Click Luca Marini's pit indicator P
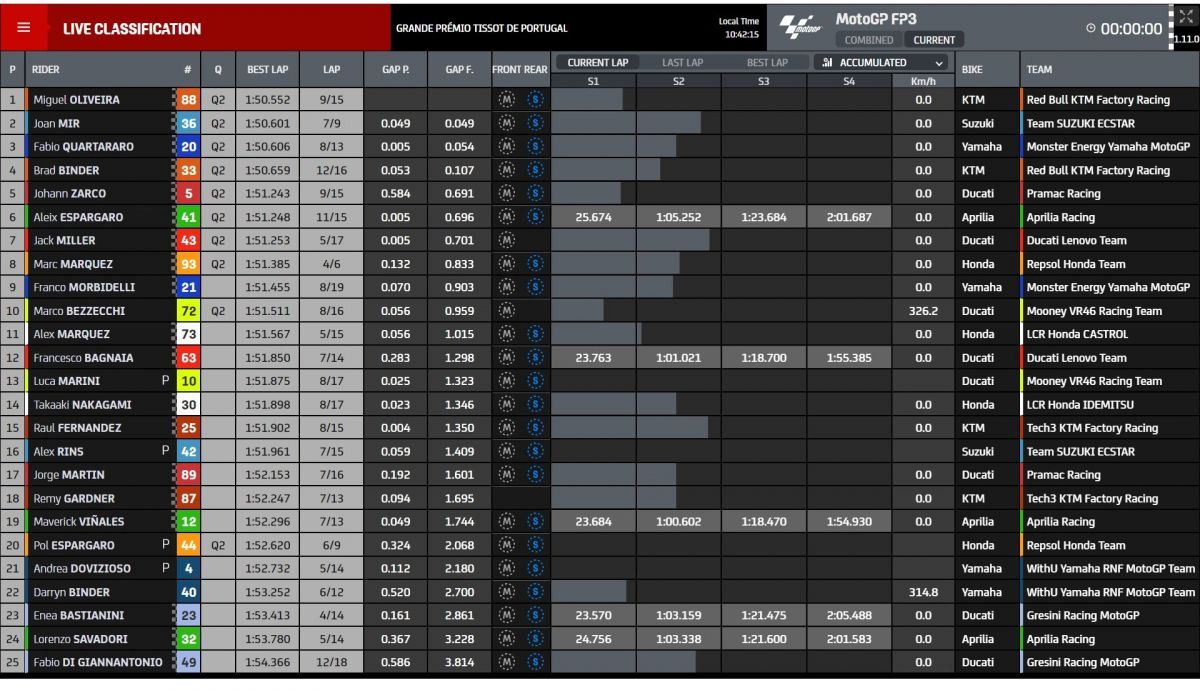1200x690 pixels. click(165, 380)
